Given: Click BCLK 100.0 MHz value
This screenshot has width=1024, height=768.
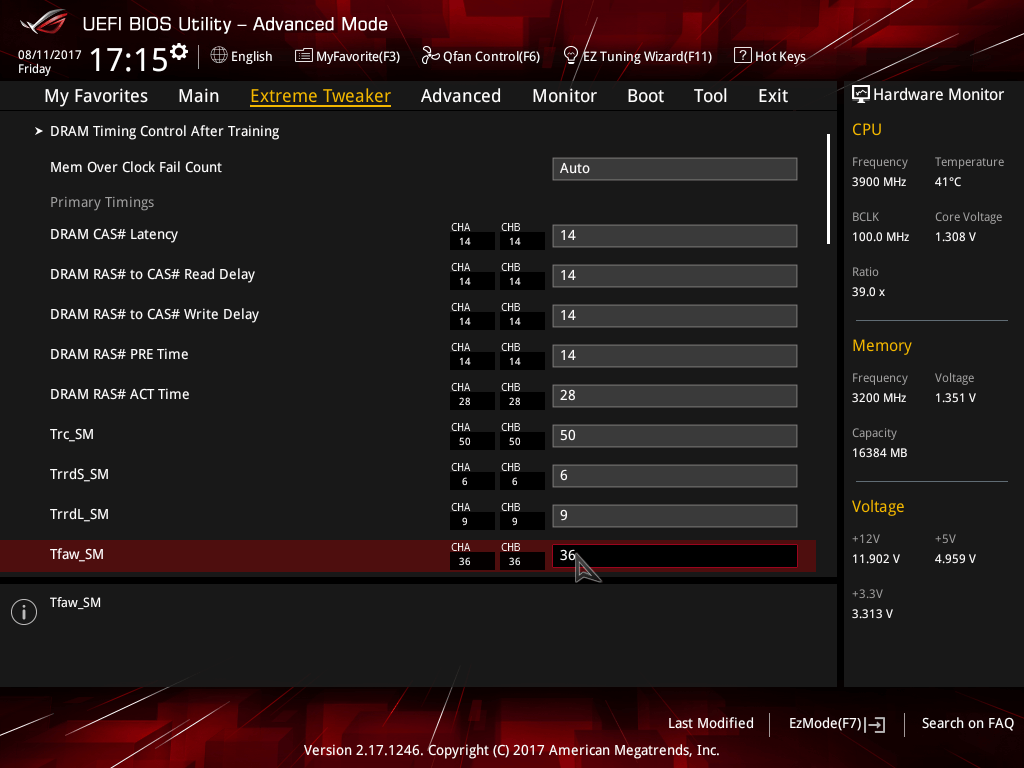Looking at the screenshot, I should click(x=880, y=236).
